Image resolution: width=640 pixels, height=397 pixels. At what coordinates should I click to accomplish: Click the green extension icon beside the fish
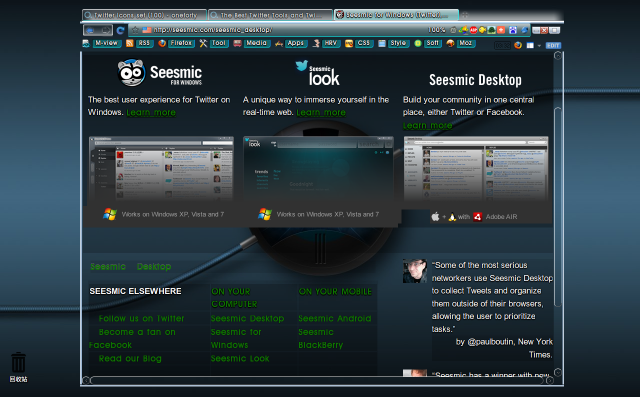coord(492,30)
